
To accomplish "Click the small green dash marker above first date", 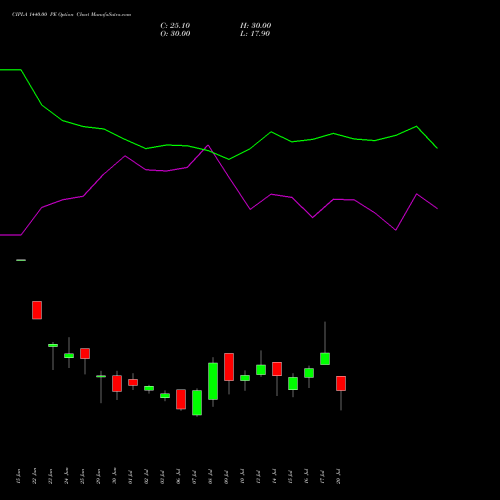I will 21,260.
